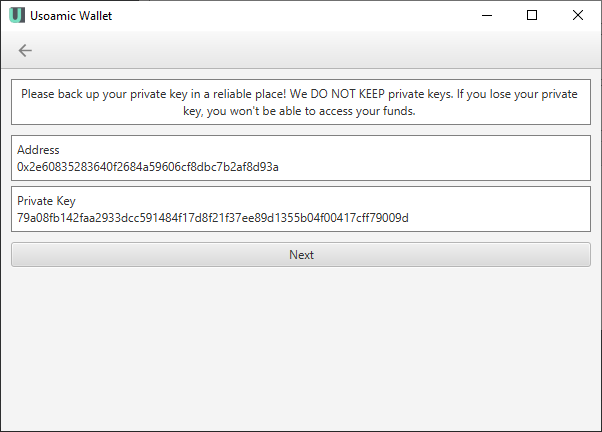Select the private key value text
The height and width of the screenshot is (432, 602).
213,218
